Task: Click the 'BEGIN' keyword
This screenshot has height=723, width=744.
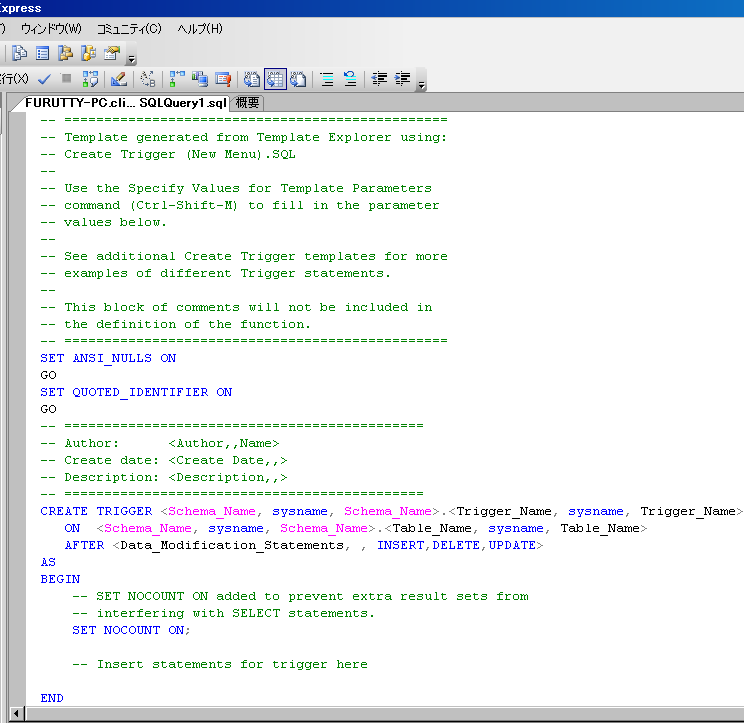Action: (x=60, y=579)
